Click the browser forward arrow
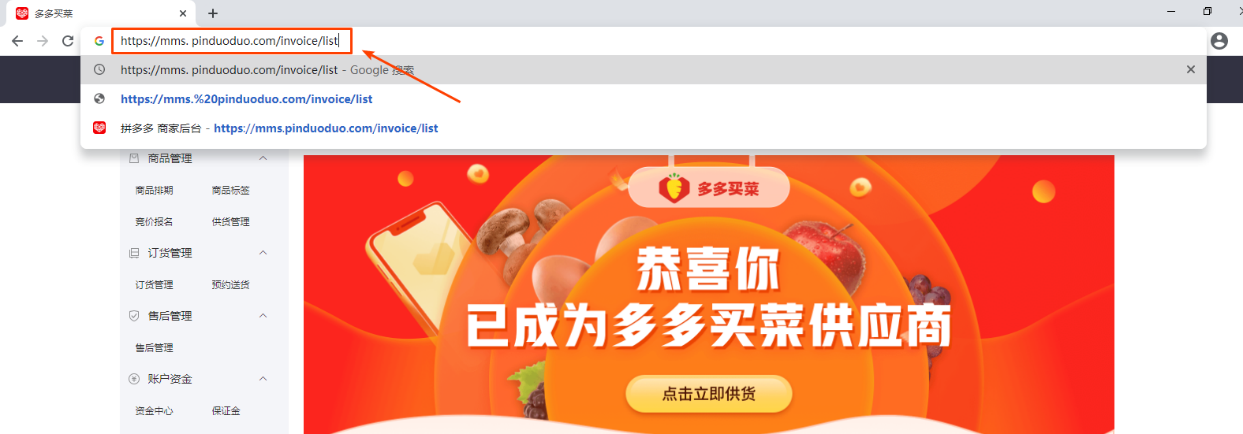1243x434 pixels. coord(43,41)
